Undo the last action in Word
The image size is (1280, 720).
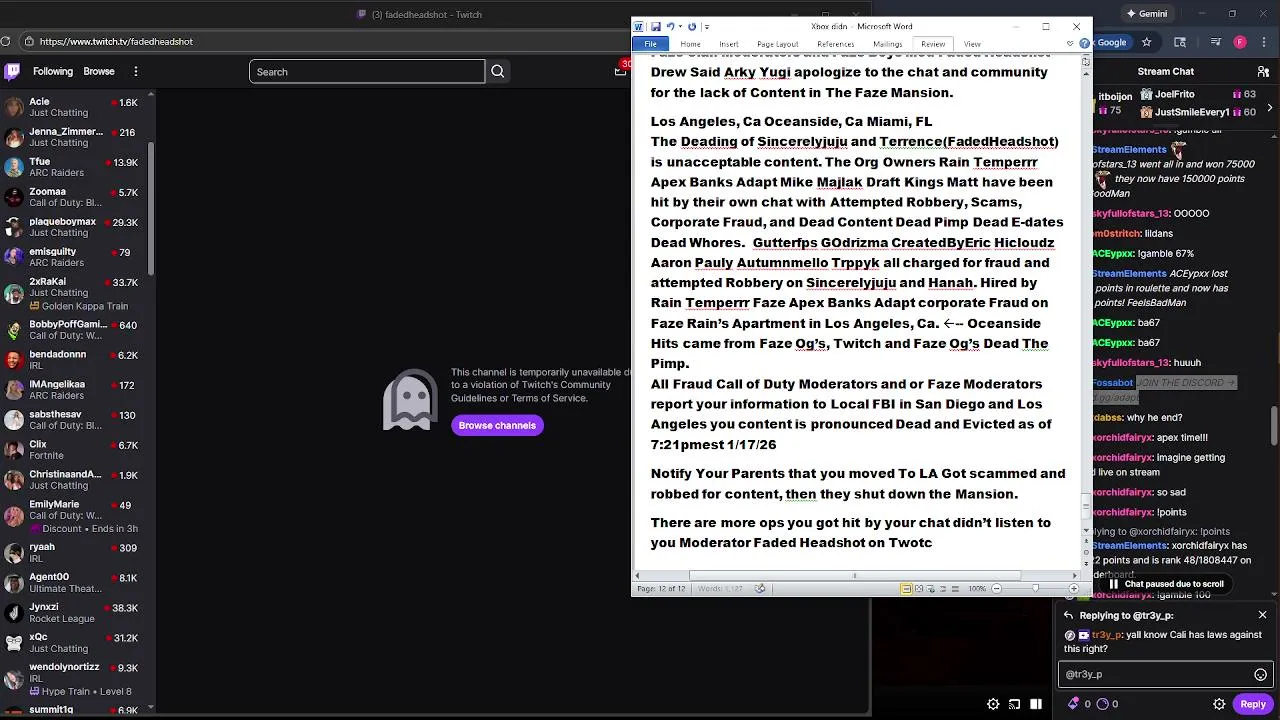pyautogui.click(x=670, y=27)
